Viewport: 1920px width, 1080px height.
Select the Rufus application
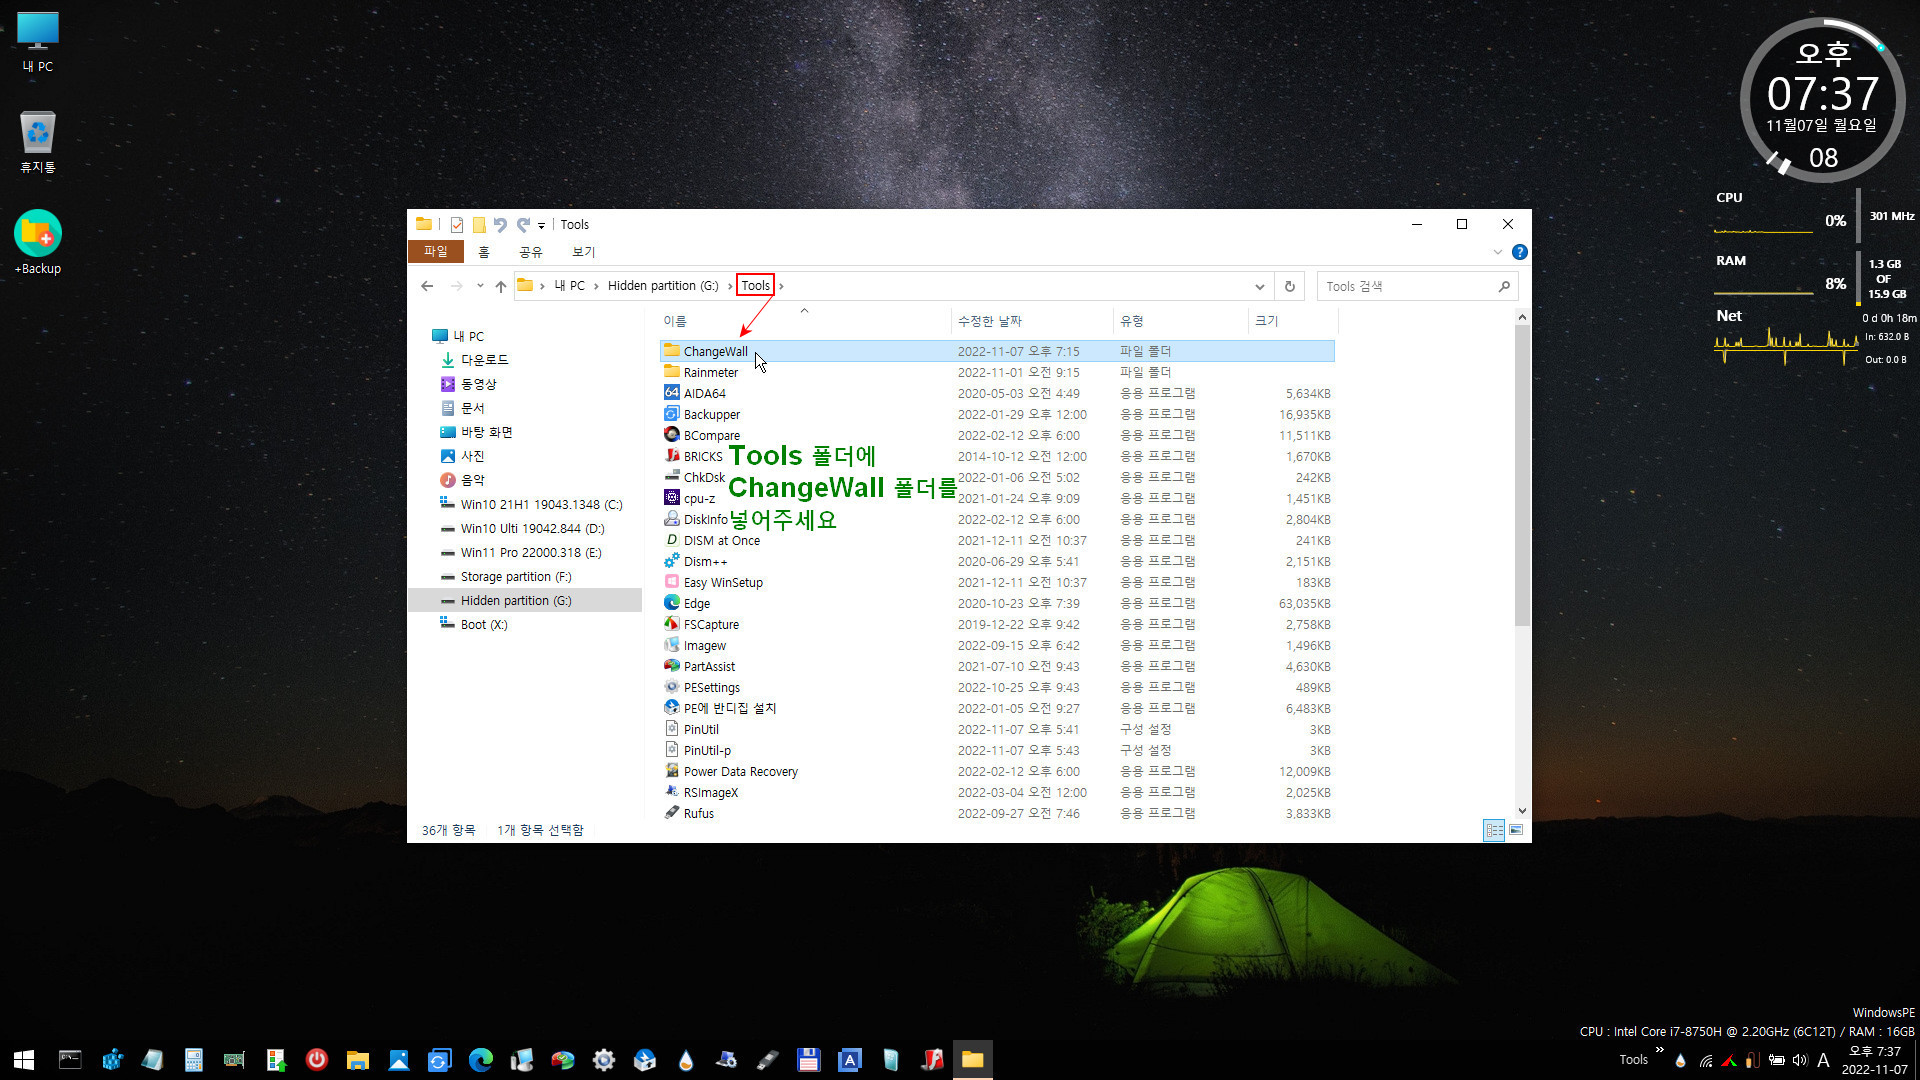[997, 813]
